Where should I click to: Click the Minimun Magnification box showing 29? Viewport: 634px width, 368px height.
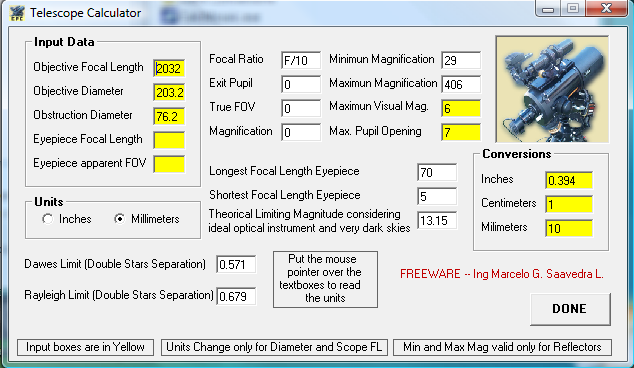[x=461, y=60]
